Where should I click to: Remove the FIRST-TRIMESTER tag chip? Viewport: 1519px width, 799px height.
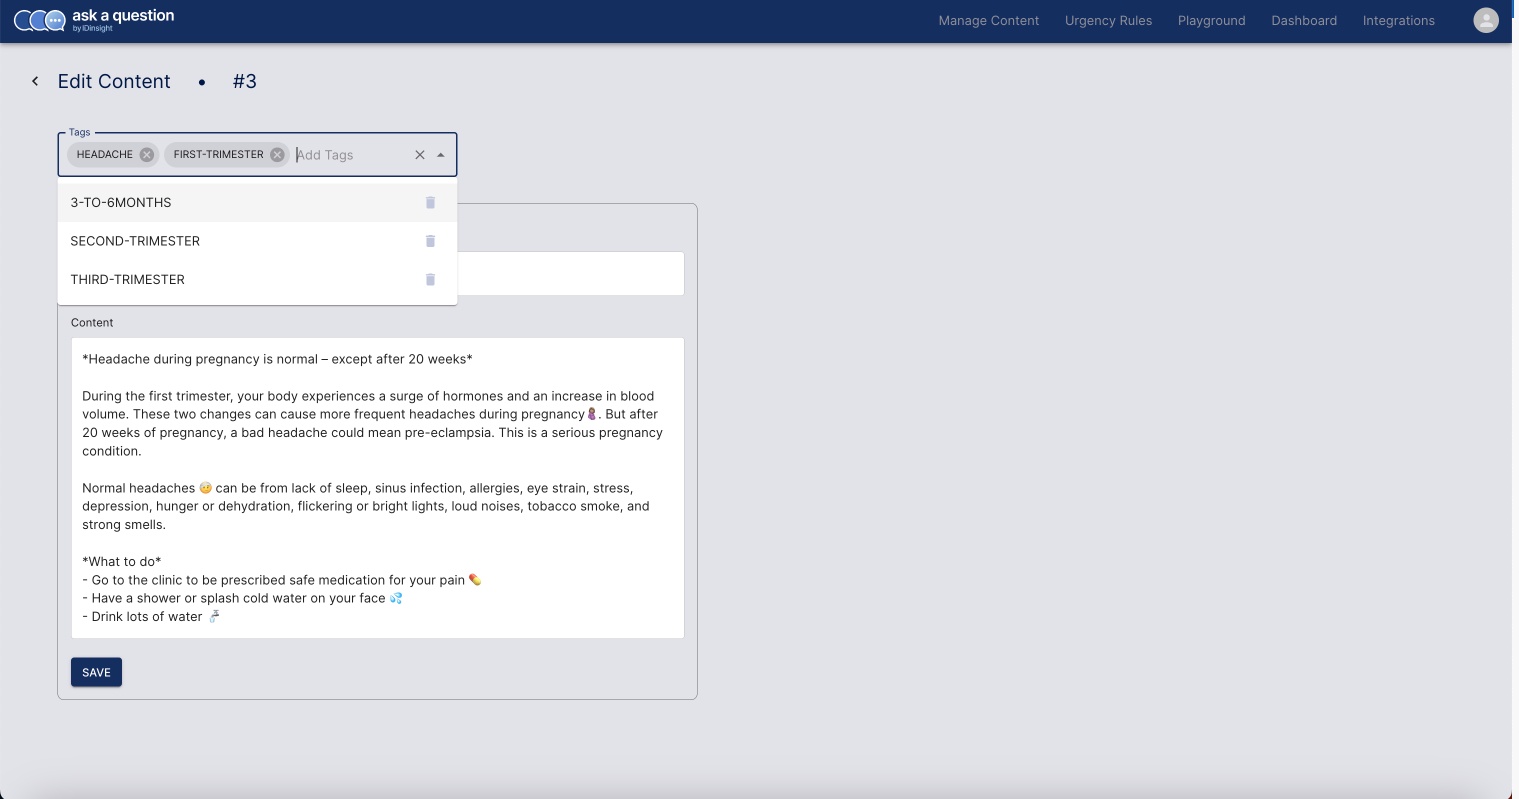pos(278,155)
